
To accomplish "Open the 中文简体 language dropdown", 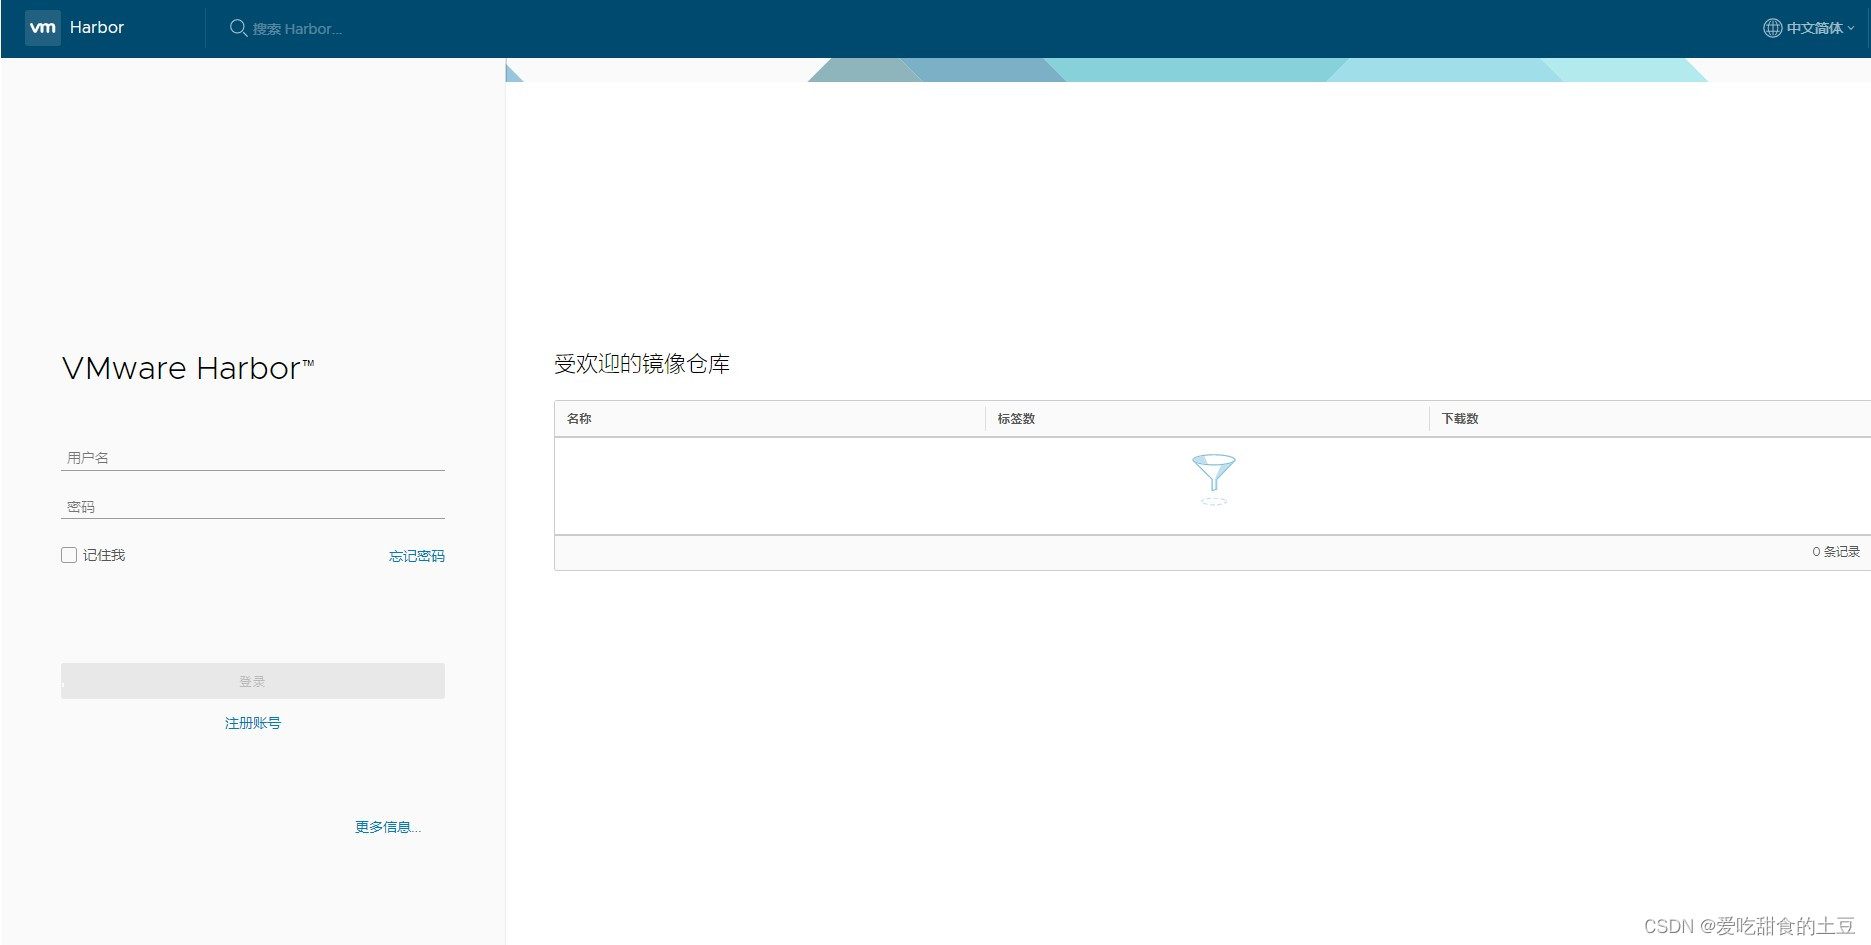I will tap(1820, 28).
